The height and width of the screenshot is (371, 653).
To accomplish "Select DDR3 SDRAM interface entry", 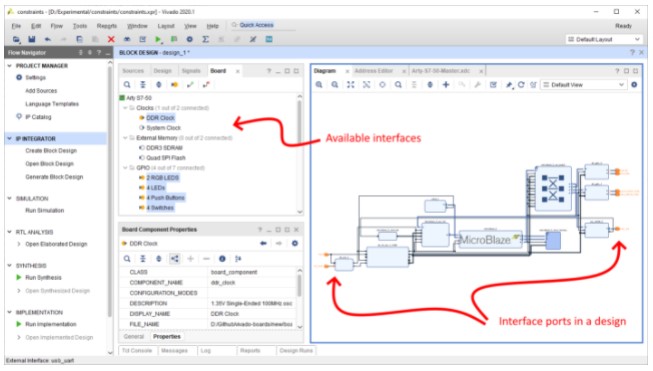I will click(x=164, y=148).
